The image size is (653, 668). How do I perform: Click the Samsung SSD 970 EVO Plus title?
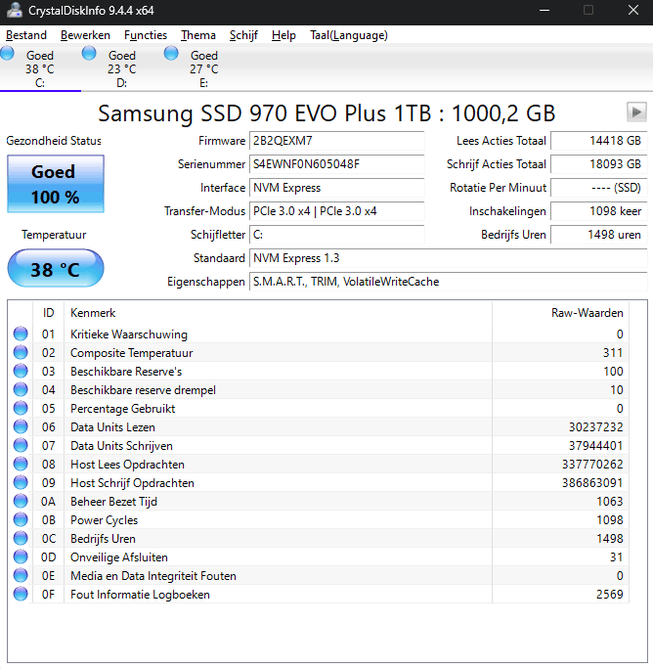(326, 113)
